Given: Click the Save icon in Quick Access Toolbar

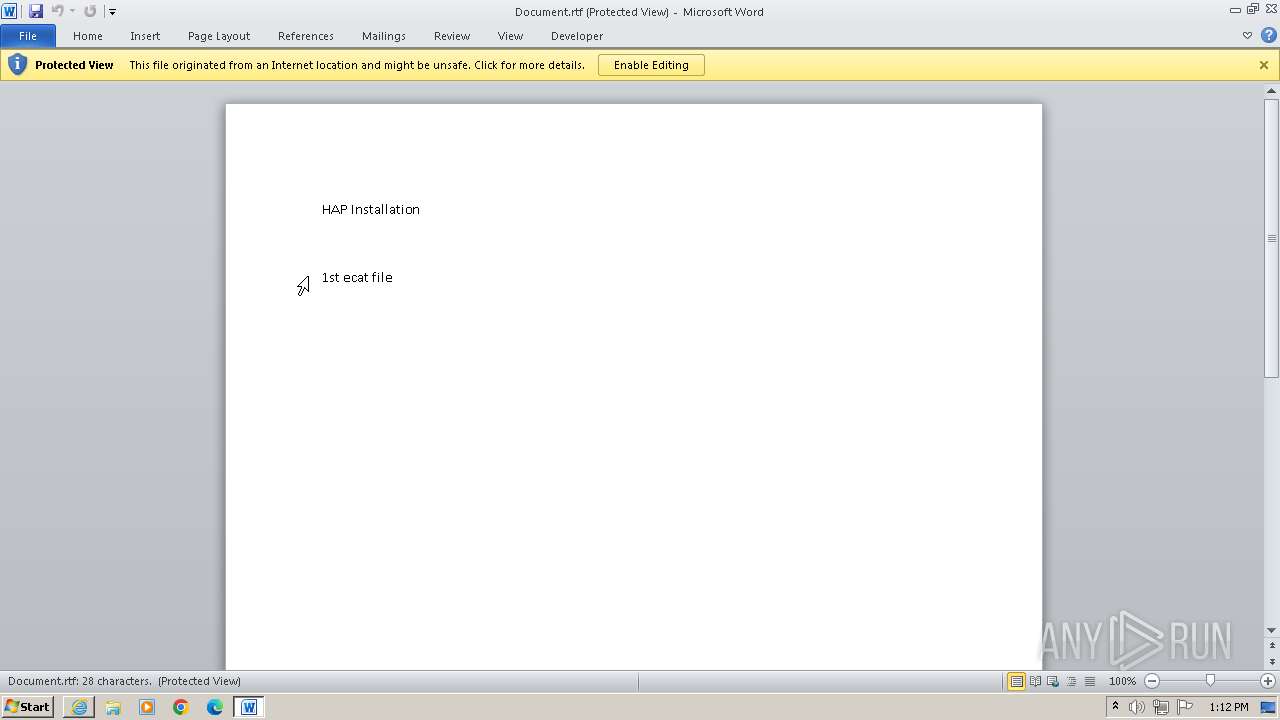Looking at the screenshot, I should pos(36,11).
